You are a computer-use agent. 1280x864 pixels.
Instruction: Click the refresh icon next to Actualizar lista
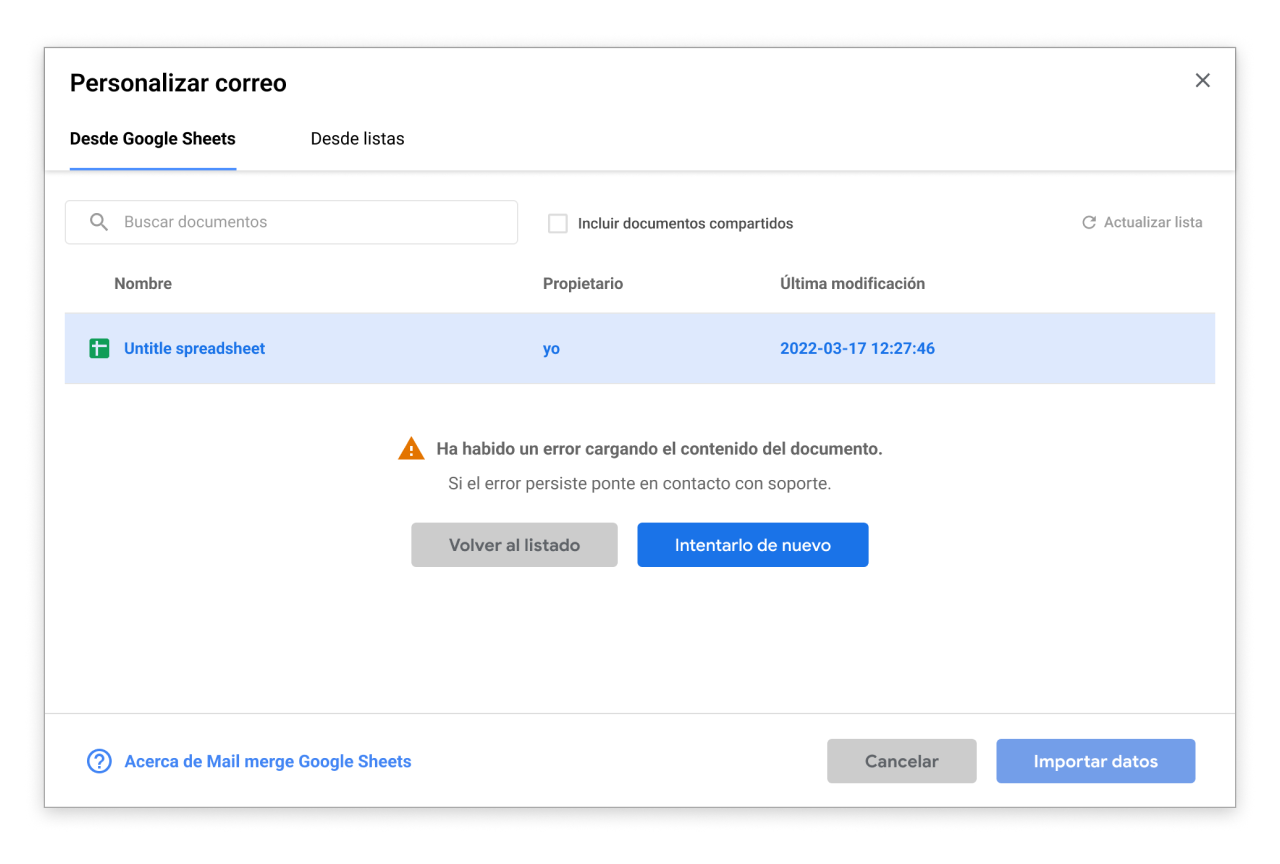[1088, 222]
